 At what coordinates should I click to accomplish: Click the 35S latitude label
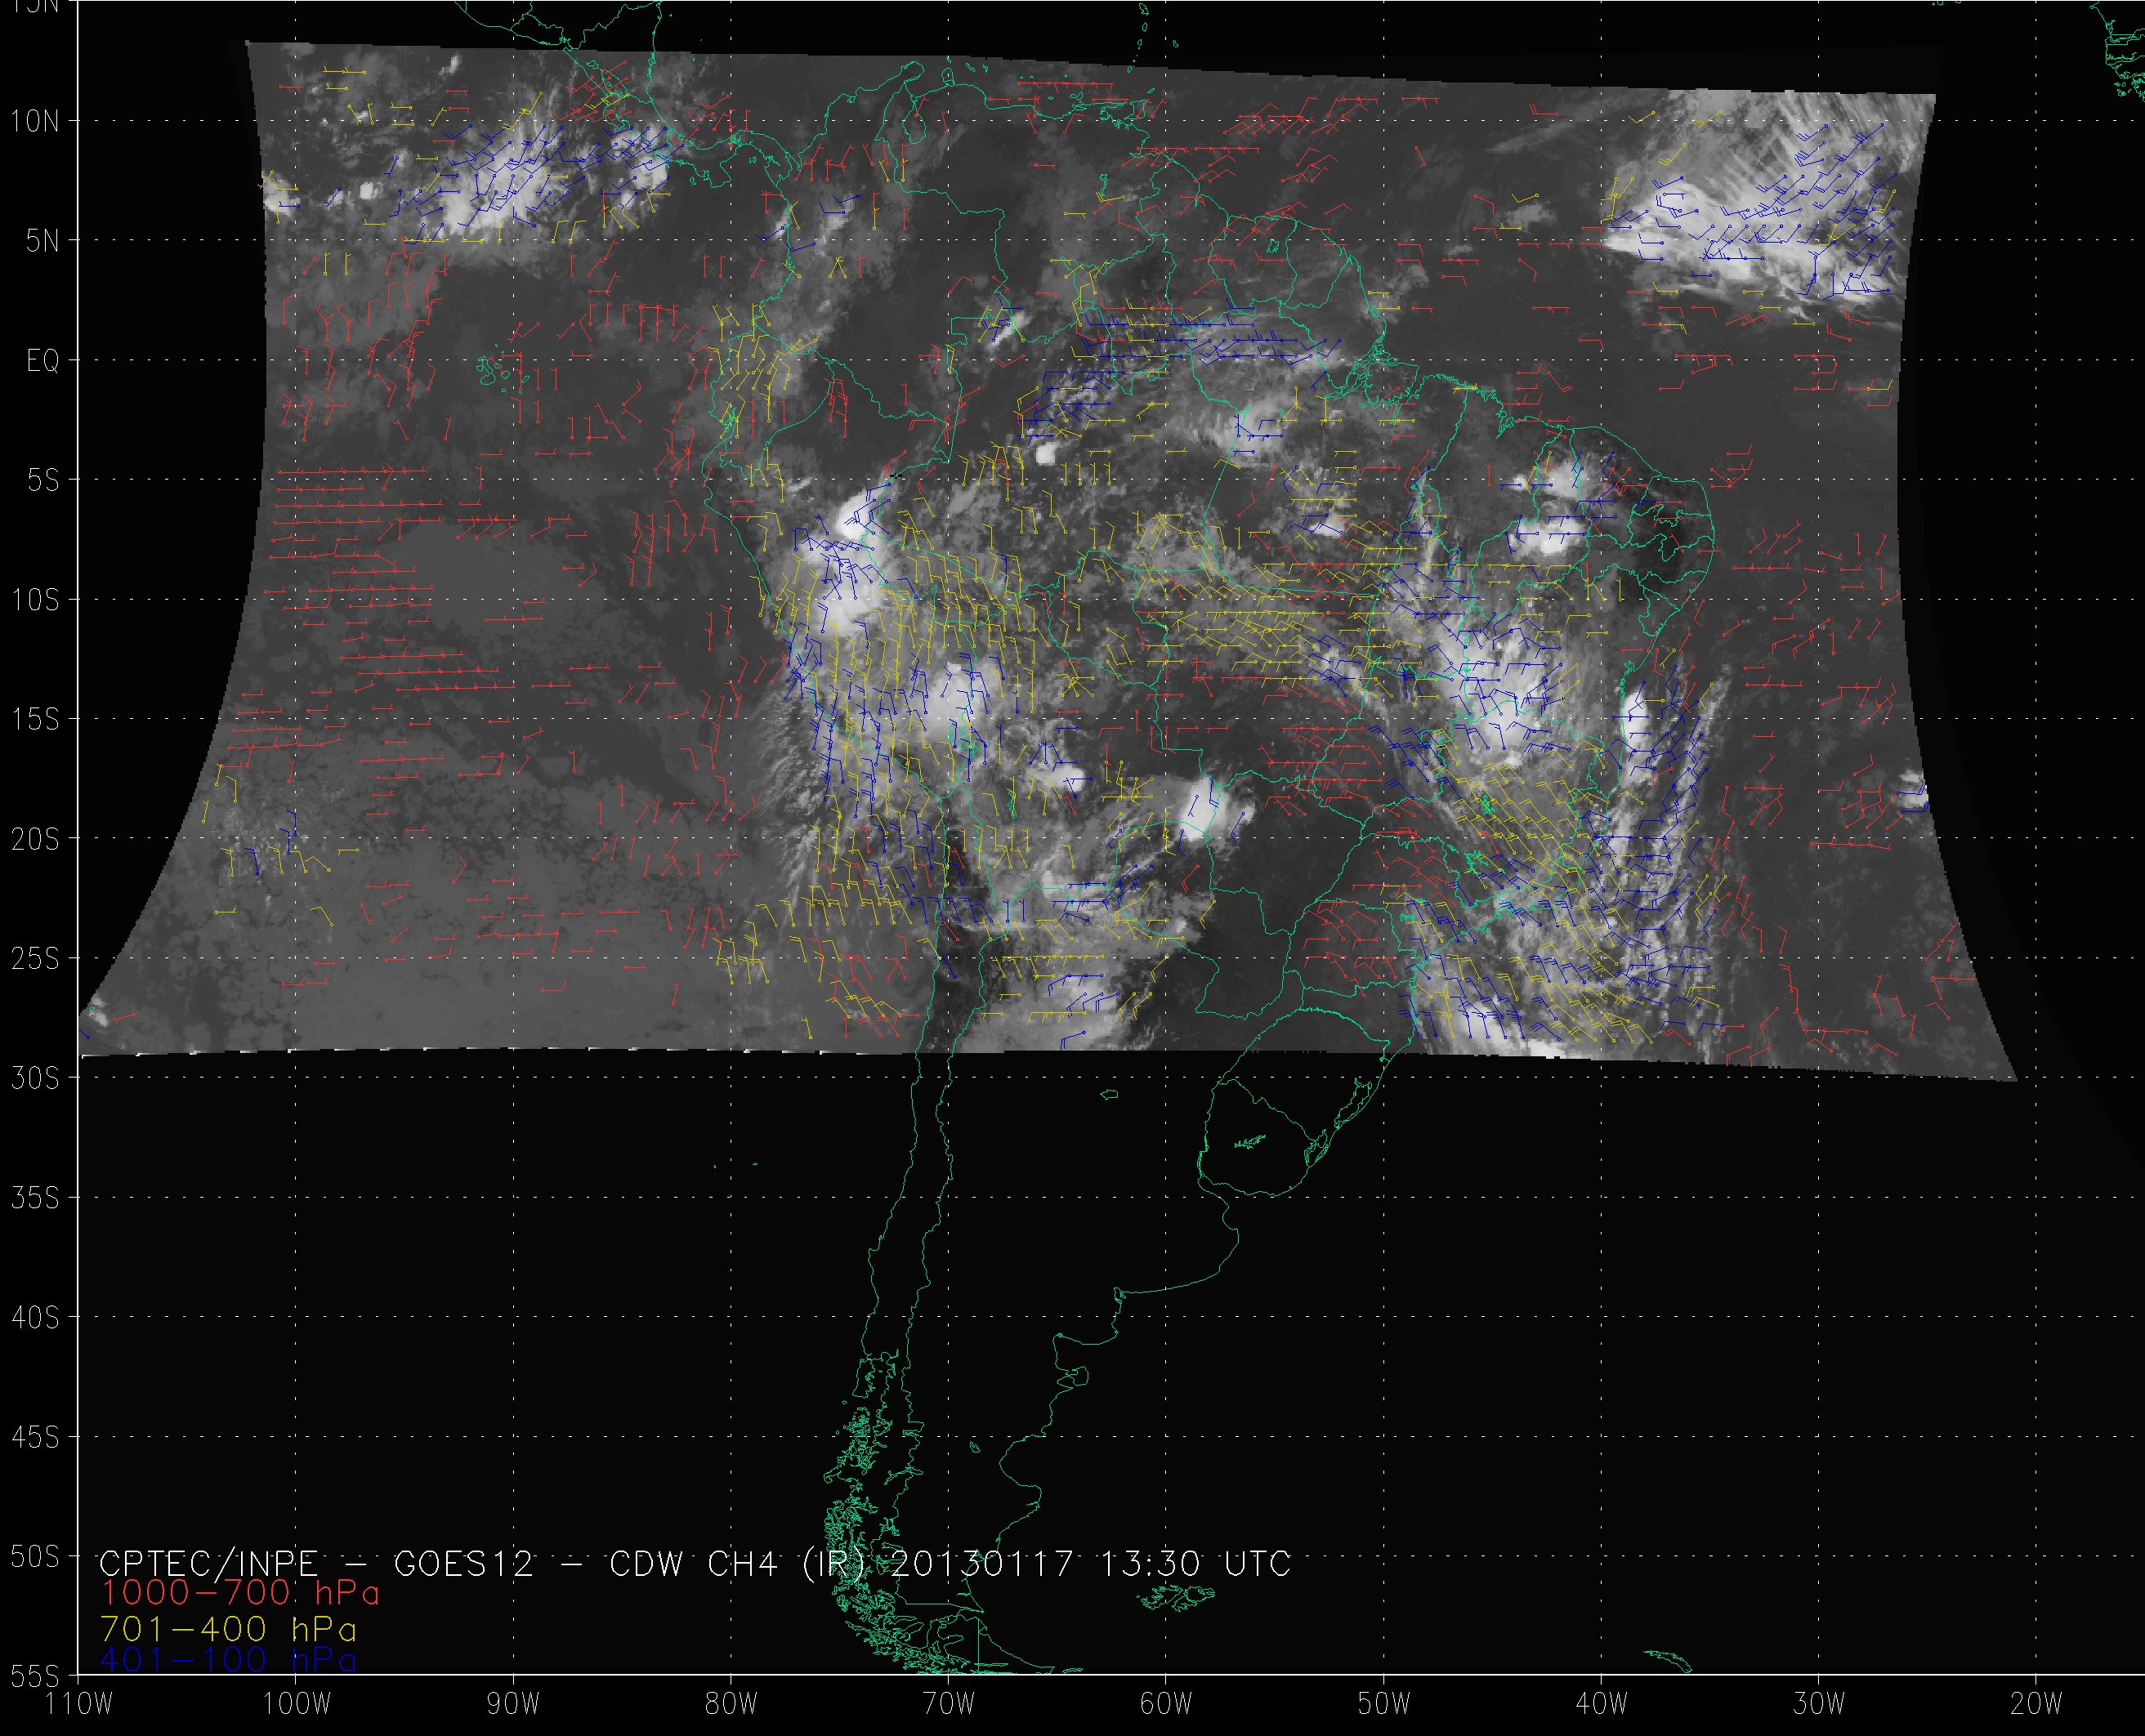34,1198
